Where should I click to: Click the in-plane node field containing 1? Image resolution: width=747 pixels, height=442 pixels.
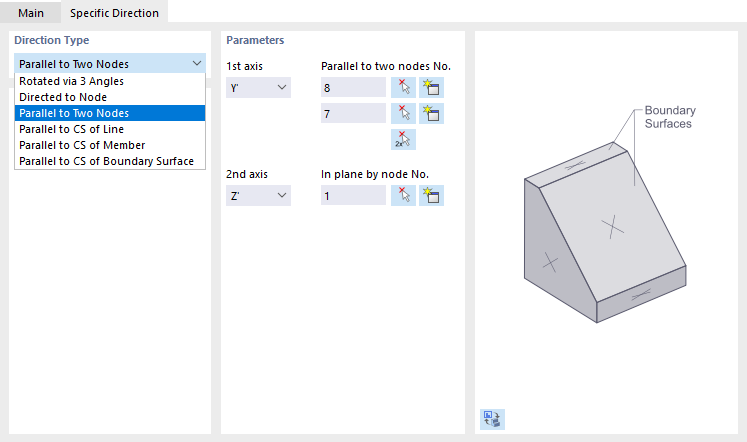pos(353,195)
